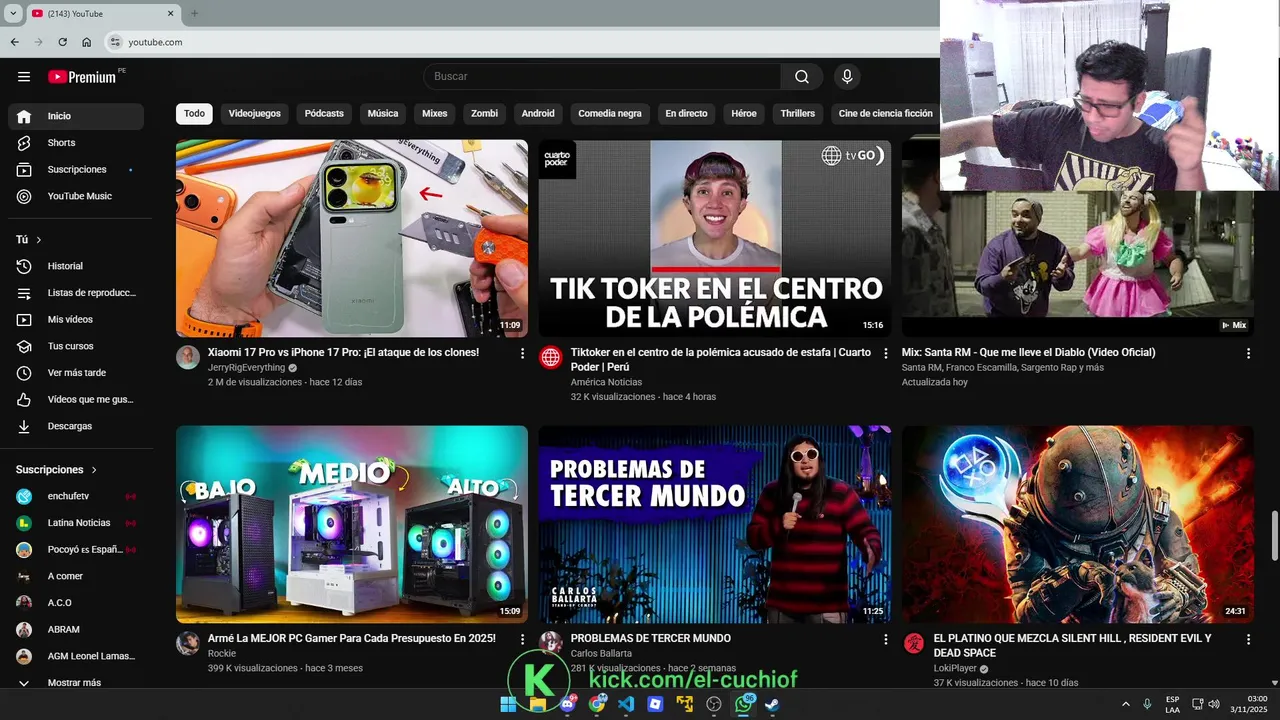Screen dimensions: 1280x720
Task: Open Historial in the sidebar
Action: pyautogui.click(x=76, y=266)
